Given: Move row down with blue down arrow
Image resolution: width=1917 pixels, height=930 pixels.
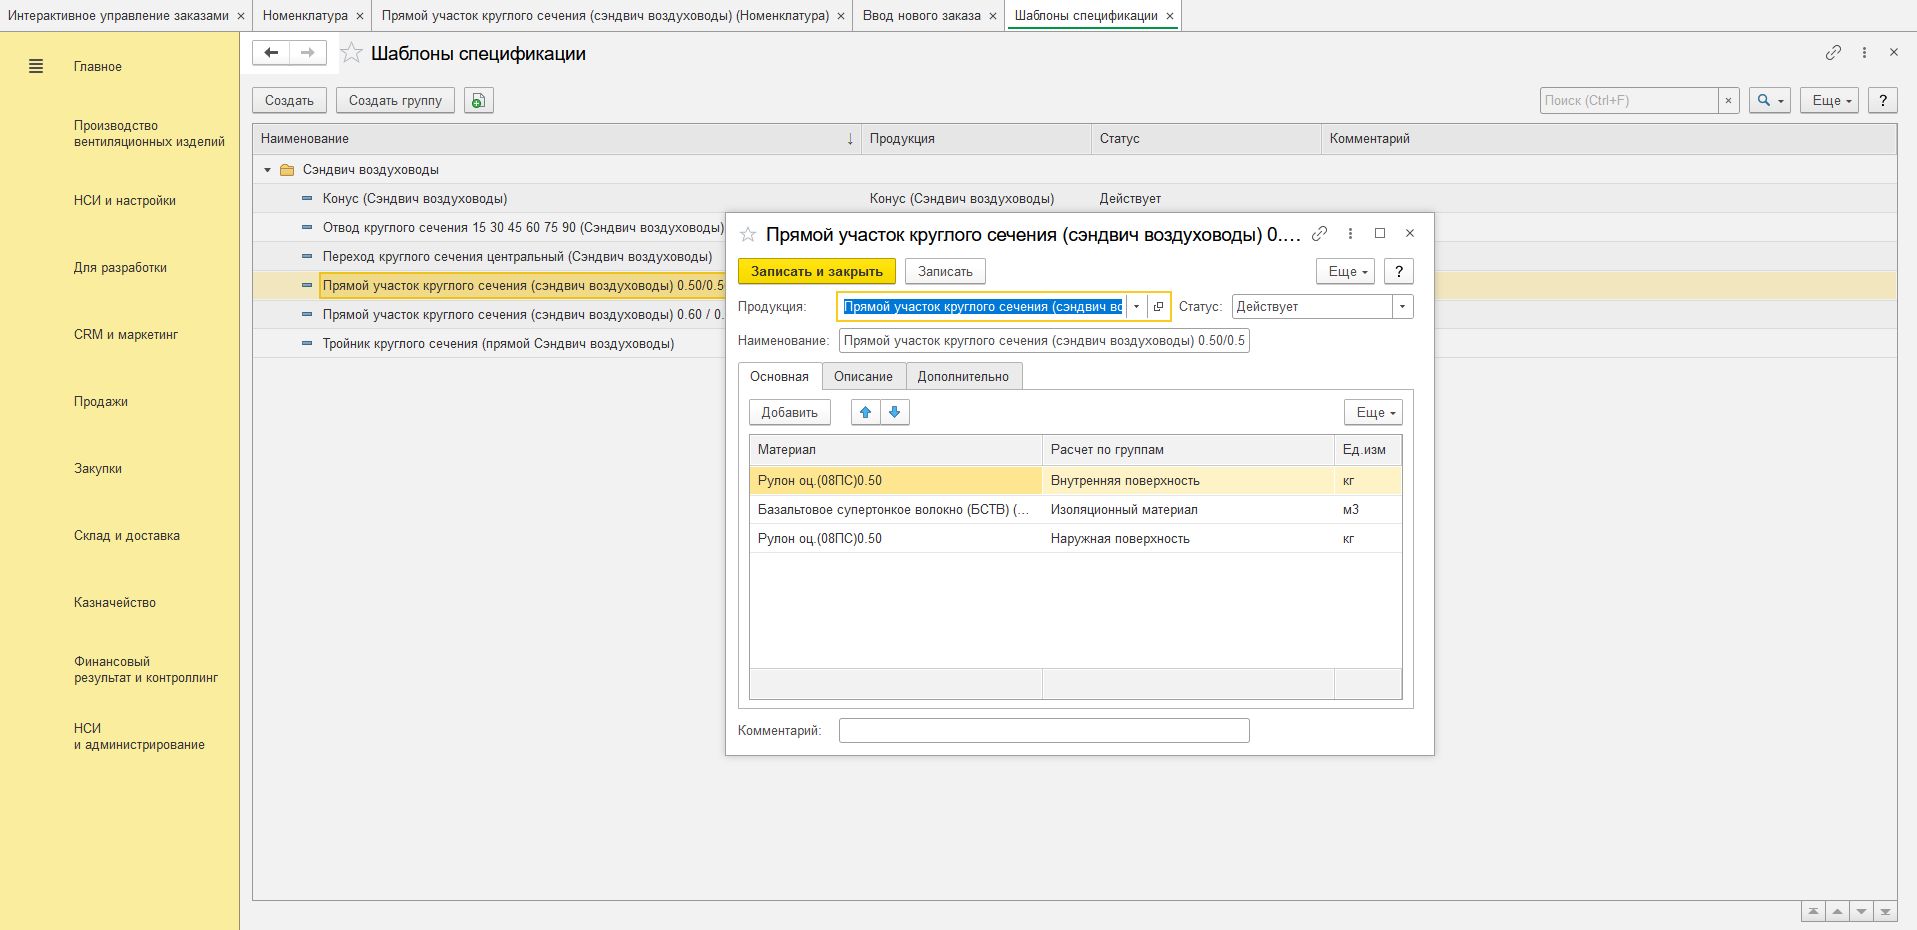Looking at the screenshot, I should click(x=894, y=412).
